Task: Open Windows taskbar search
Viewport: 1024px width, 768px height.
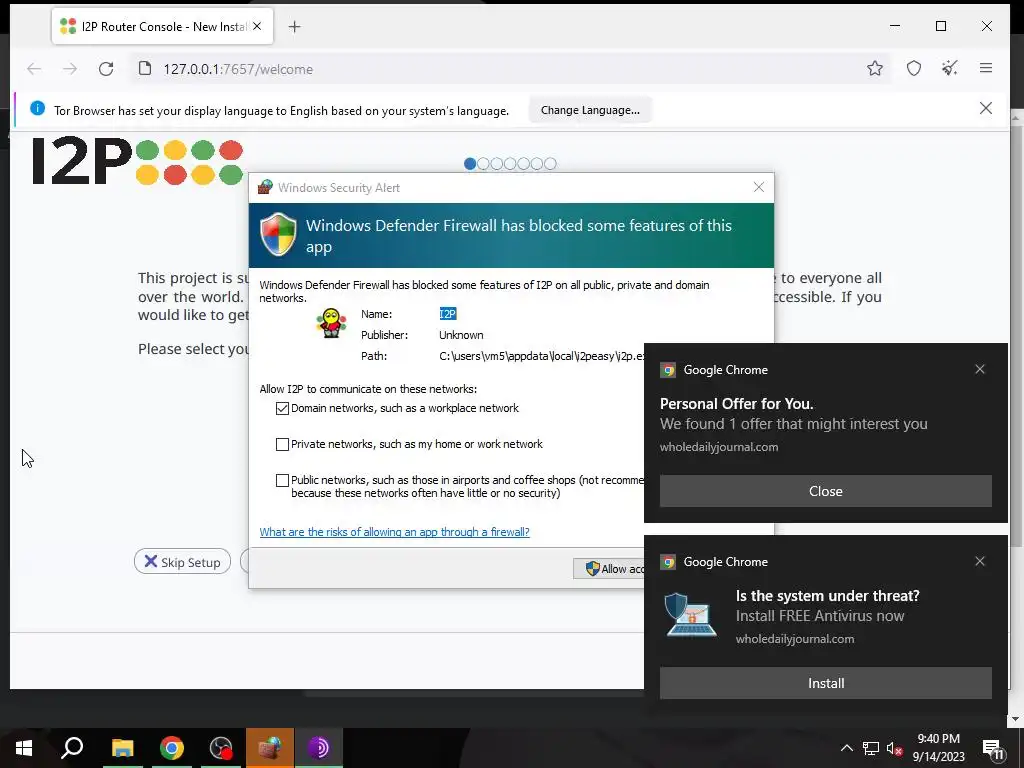Action: [x=72, y=748]
